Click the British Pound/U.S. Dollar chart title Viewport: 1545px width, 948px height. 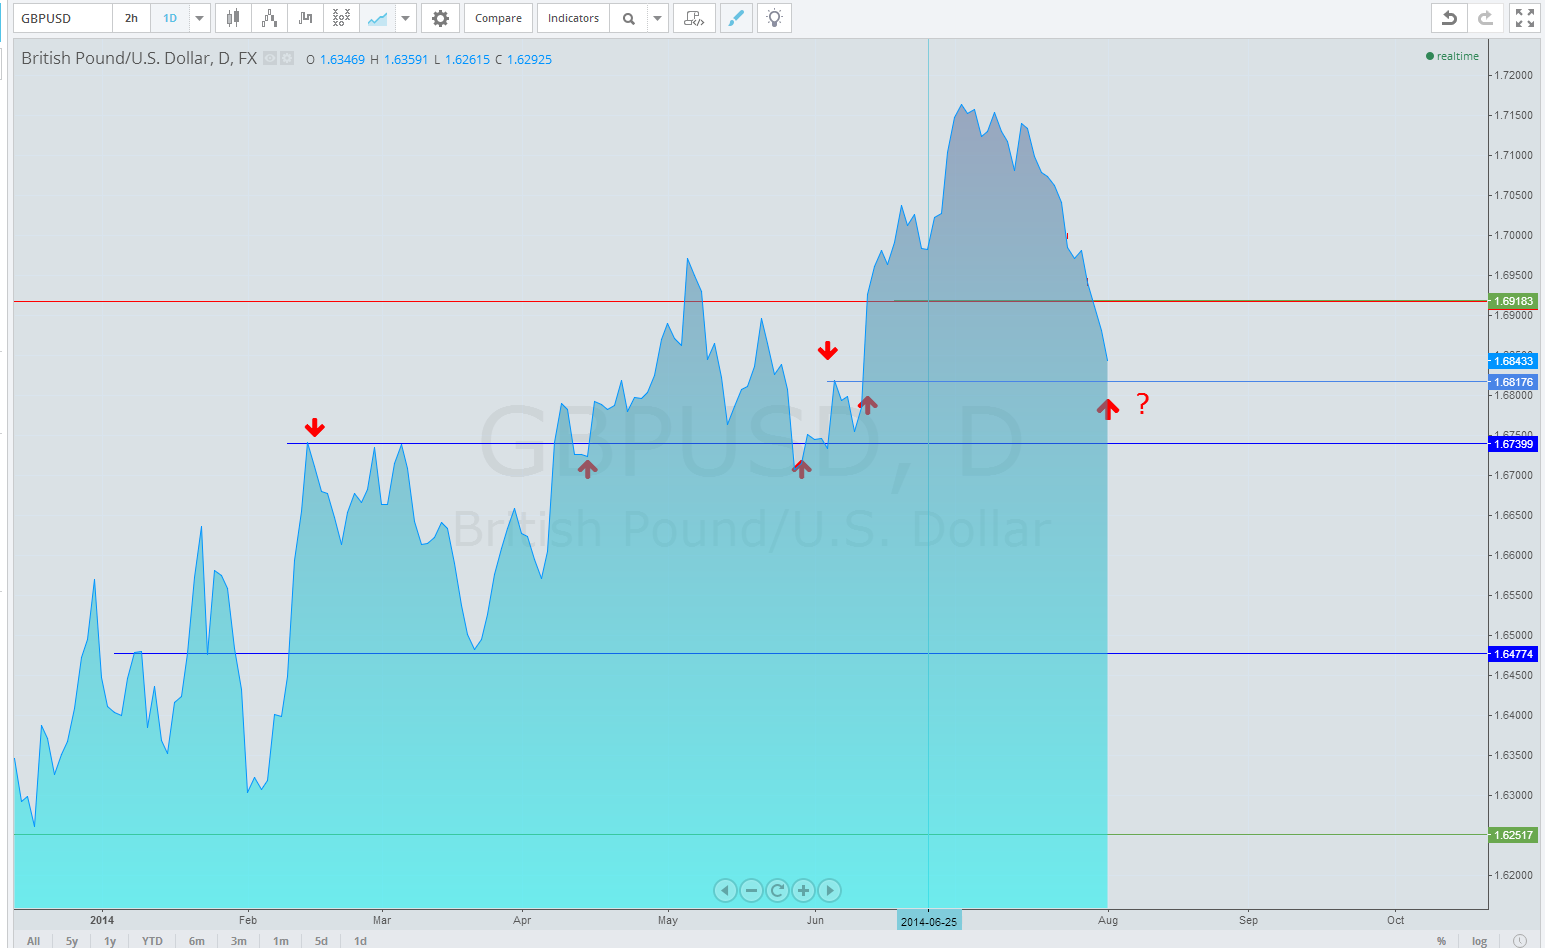(139, 58)
